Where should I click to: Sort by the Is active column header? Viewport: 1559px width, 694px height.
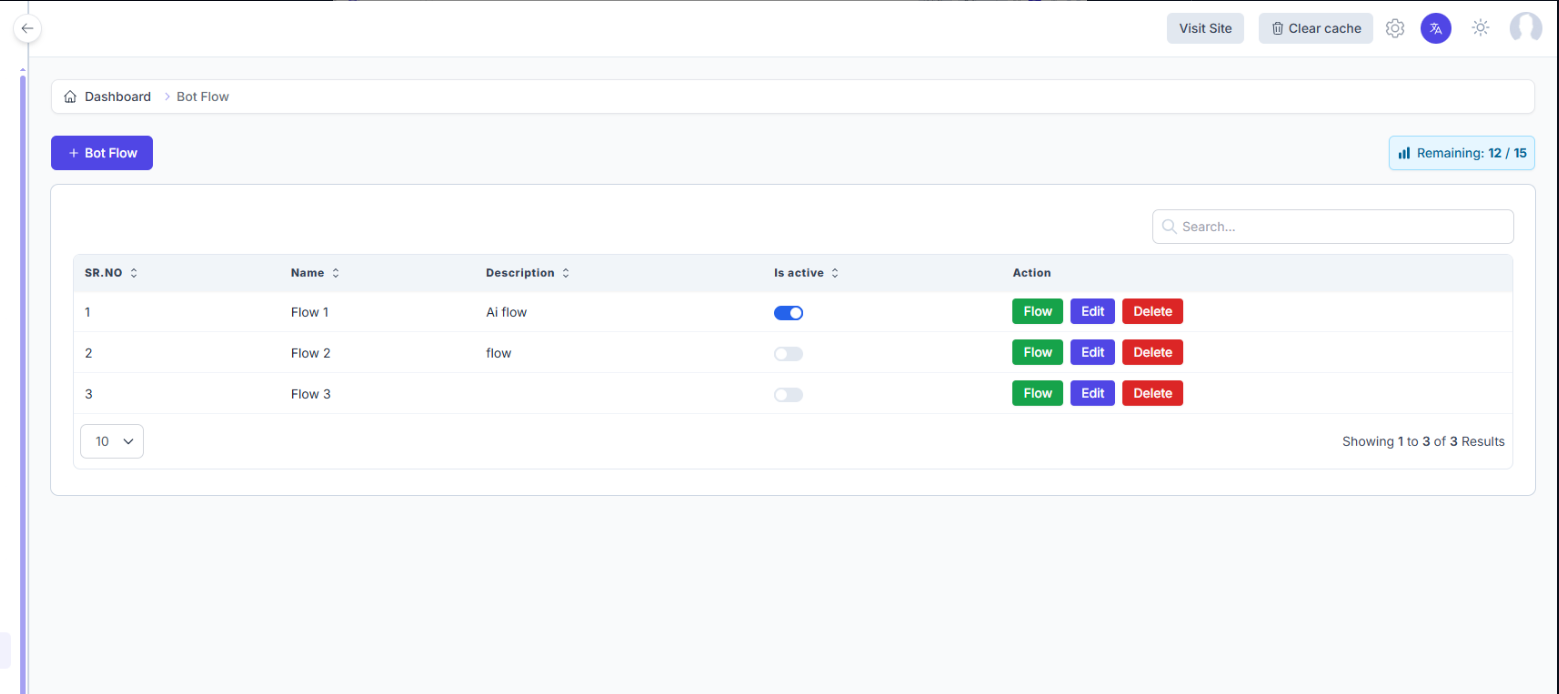tap(799, 273)
